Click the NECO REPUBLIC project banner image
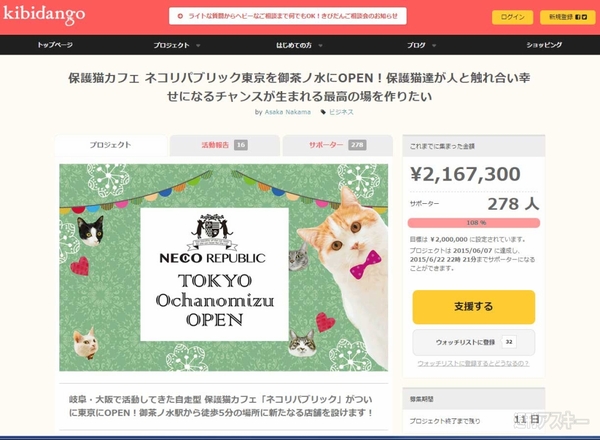 223,267
